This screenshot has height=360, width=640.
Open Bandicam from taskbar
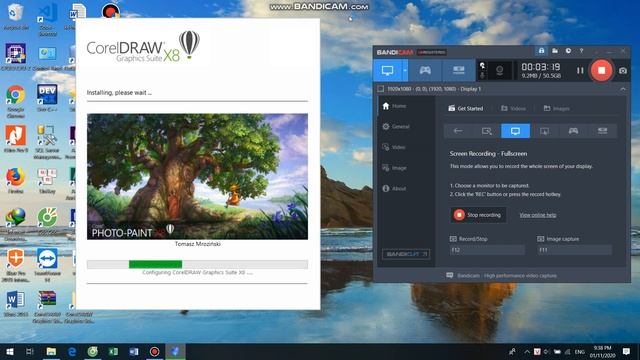(x=154, y=351)
